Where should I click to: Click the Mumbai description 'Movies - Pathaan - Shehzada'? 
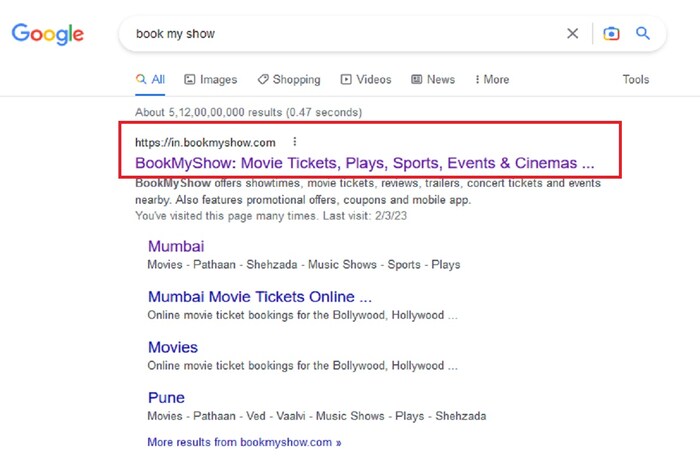point(304,265)
